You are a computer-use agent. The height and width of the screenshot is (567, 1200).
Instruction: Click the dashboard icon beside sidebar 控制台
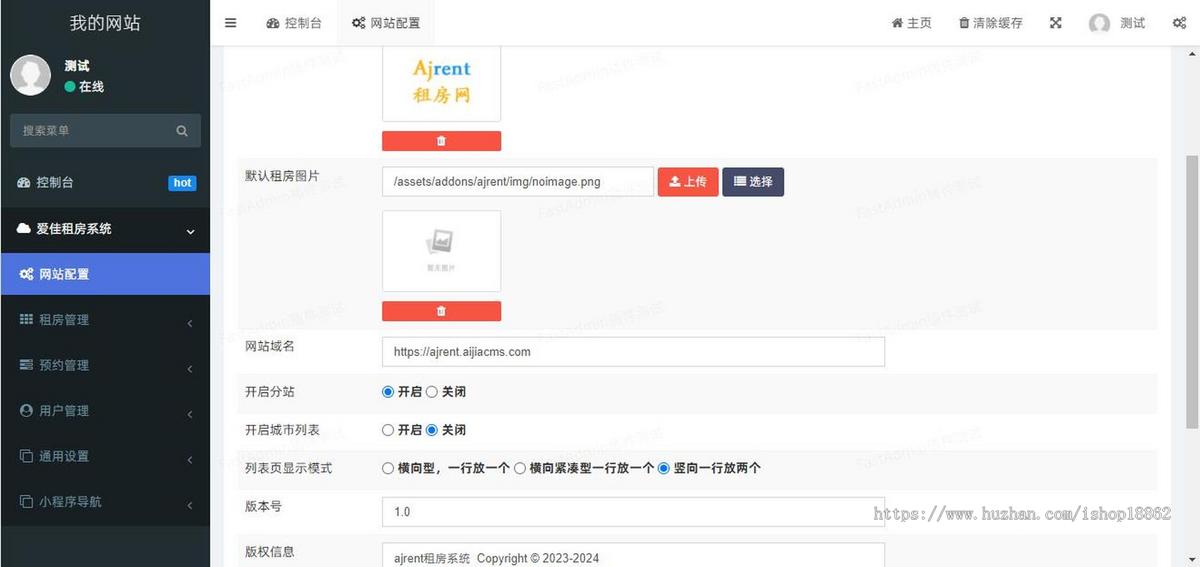click(24, 183)
